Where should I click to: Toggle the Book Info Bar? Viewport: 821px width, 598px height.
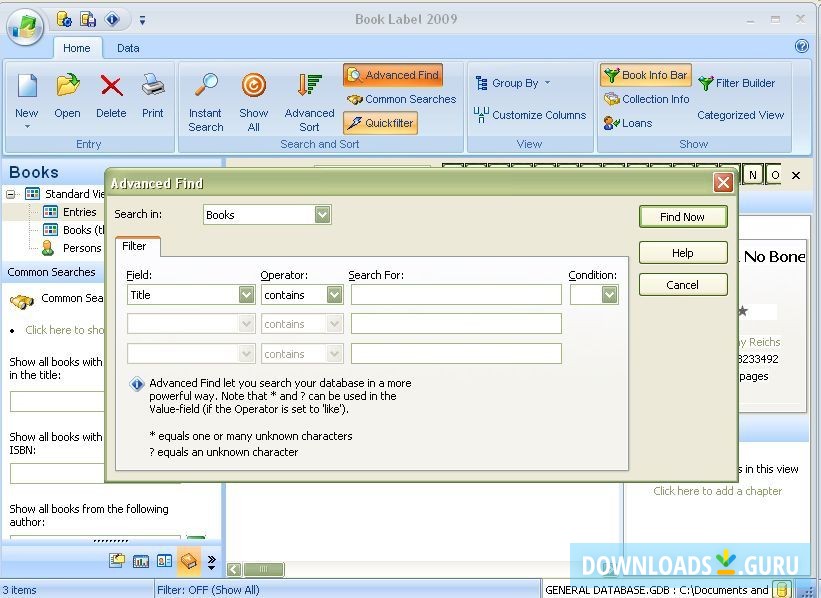tap(646, 75)
